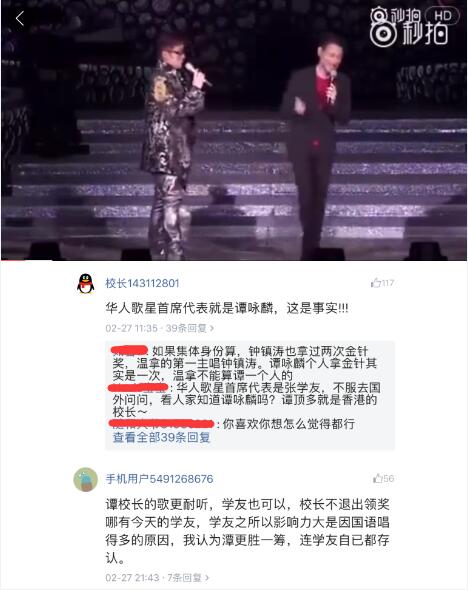Screen dimensions: 468x590
Task: Open the first redacted username in replies
Action: (130, 351)
